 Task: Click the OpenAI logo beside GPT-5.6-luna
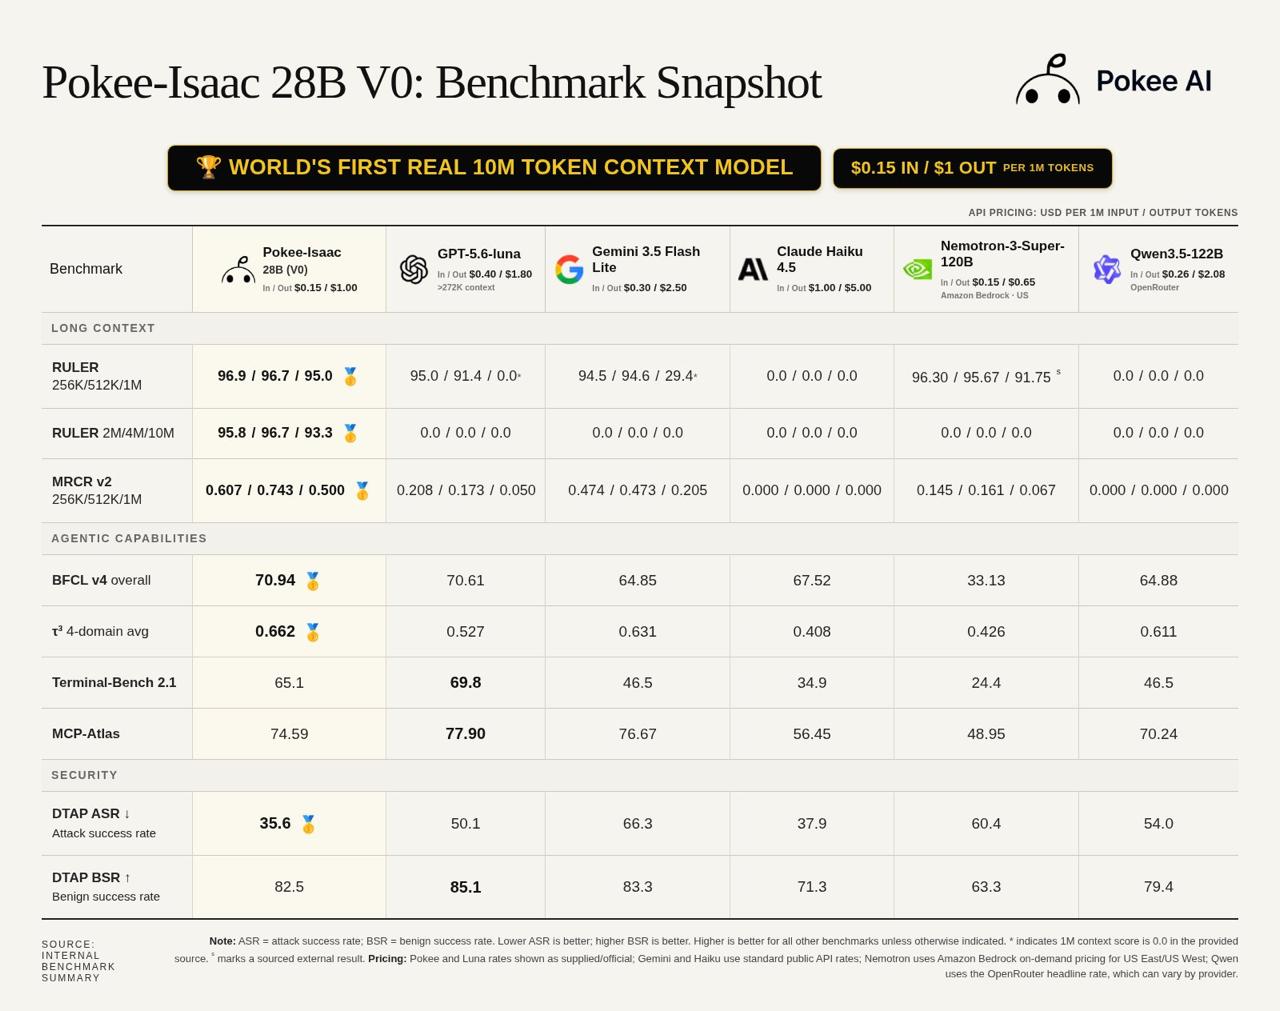[413, 269]
